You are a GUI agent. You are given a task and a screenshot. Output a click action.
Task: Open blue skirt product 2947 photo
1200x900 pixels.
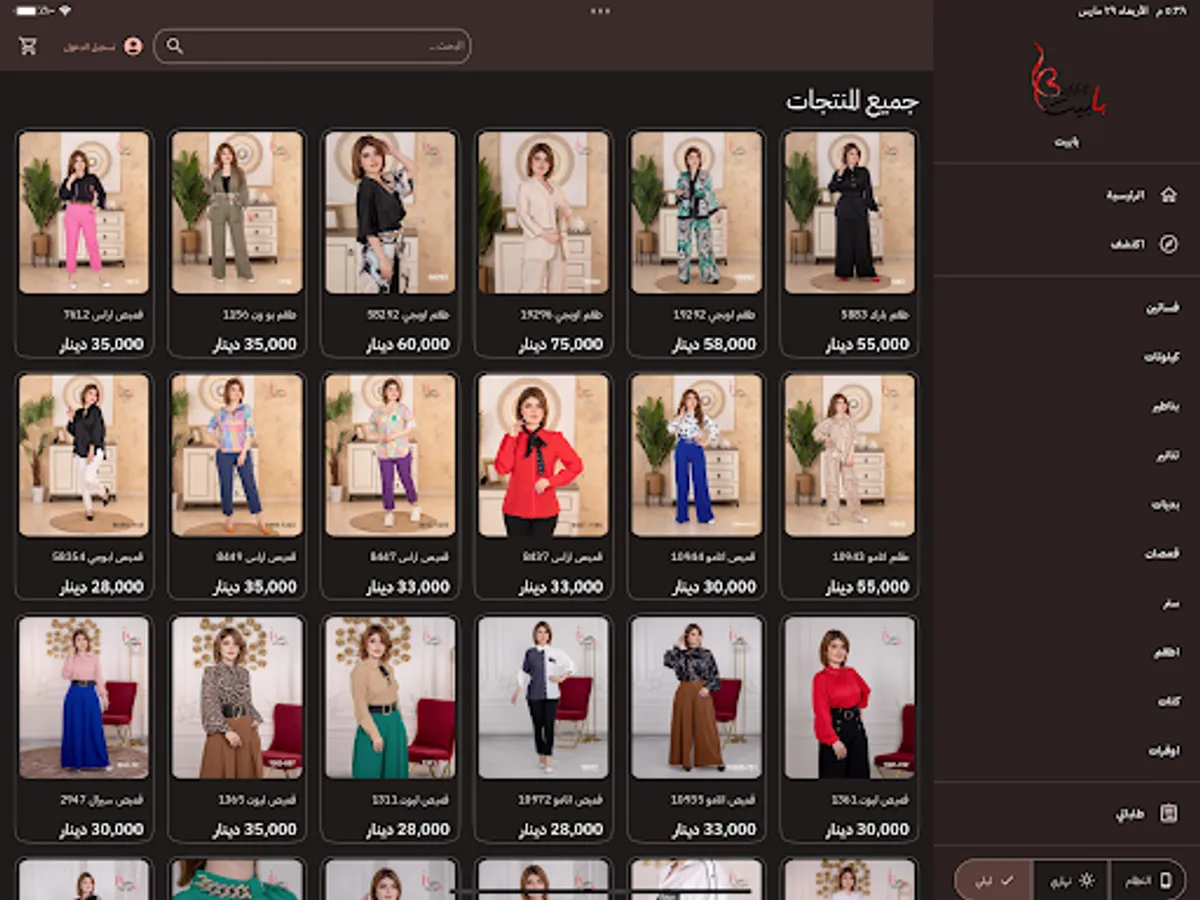pyautogui.click(x=84, y=698)
